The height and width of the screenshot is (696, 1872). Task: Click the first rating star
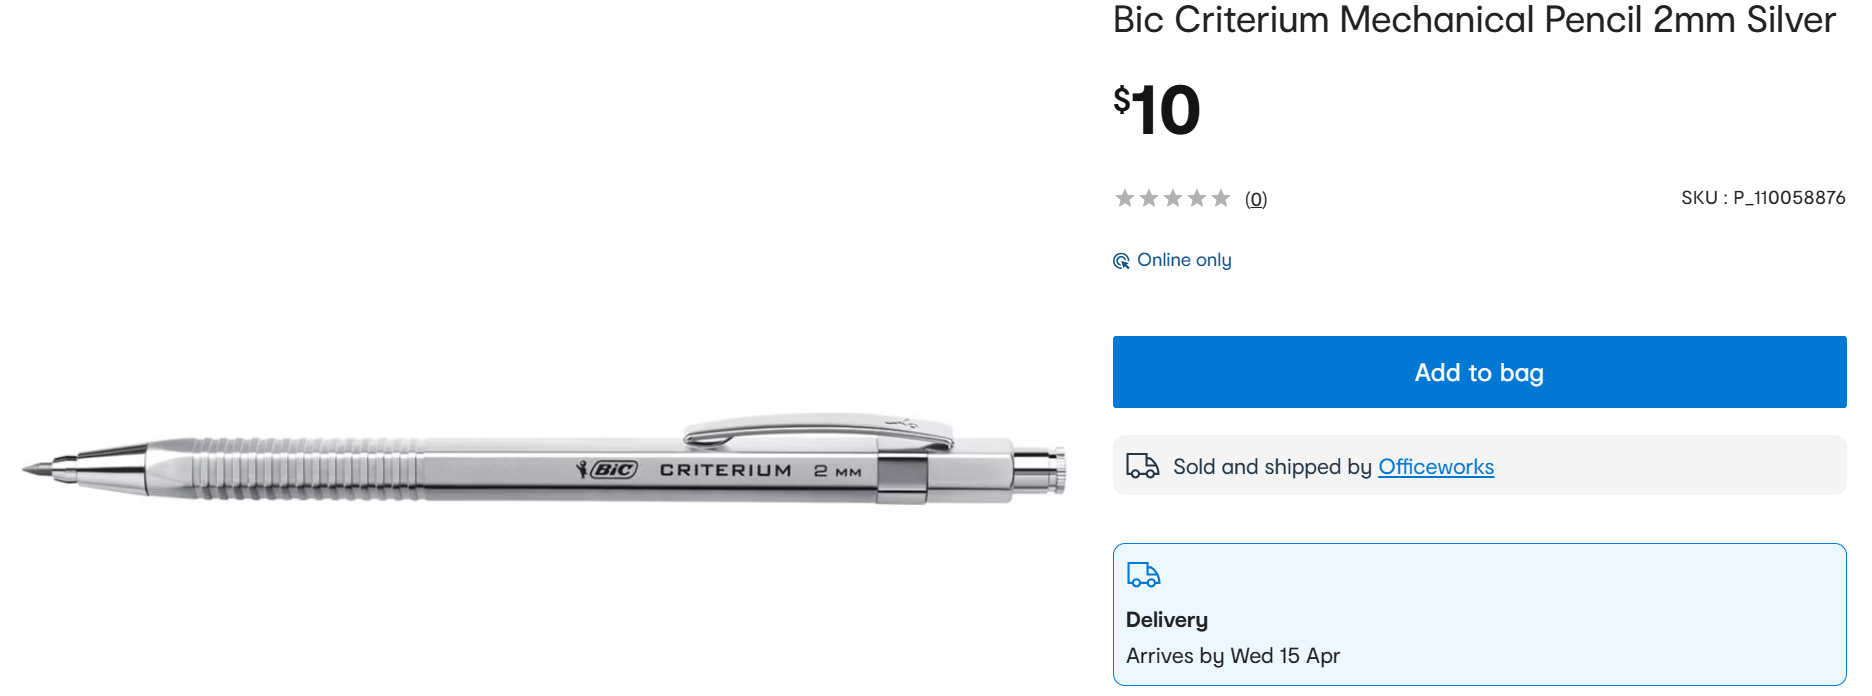point(1125,198)
